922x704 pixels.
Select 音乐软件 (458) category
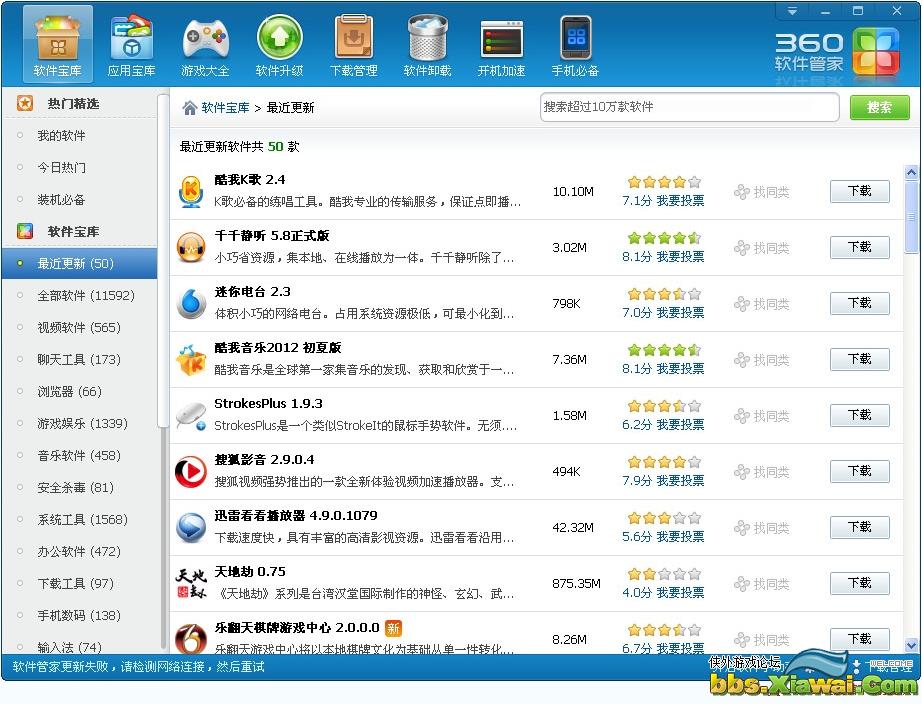coord(79,455)
